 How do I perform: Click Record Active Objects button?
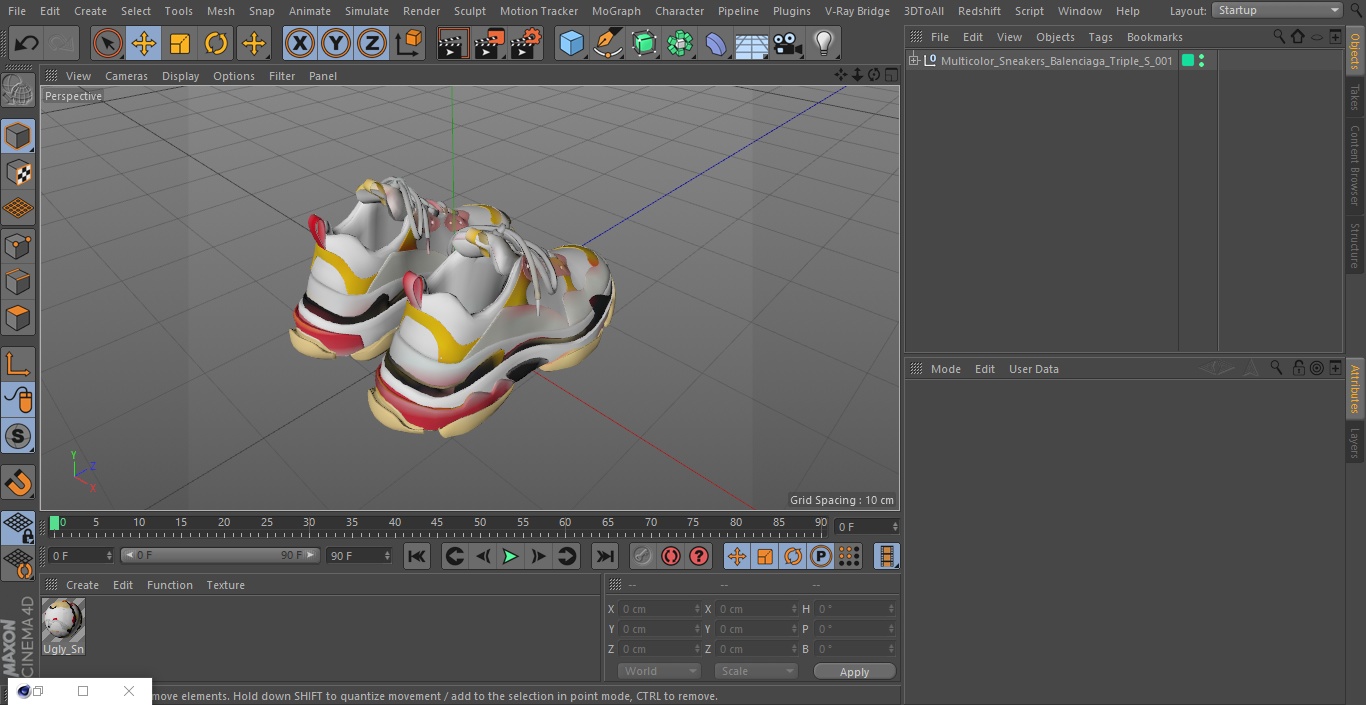[643, 556]
